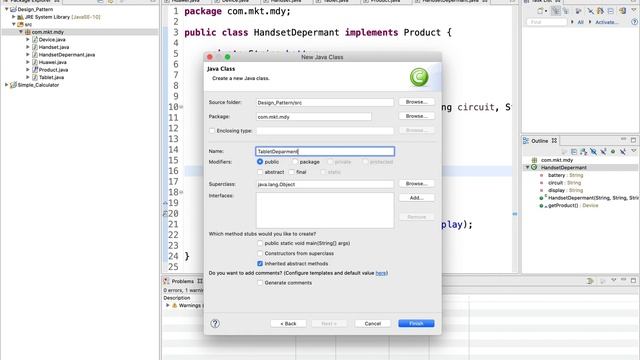Click the Outline hide non-public members icon
Image resolution: width=640 pixels, height=360 pixels.
(613, 151)
